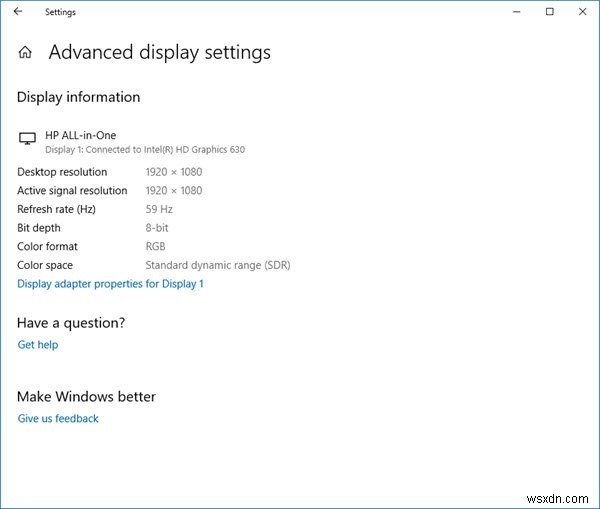Select the 'Active signal resolution' label

pos(72,191)
